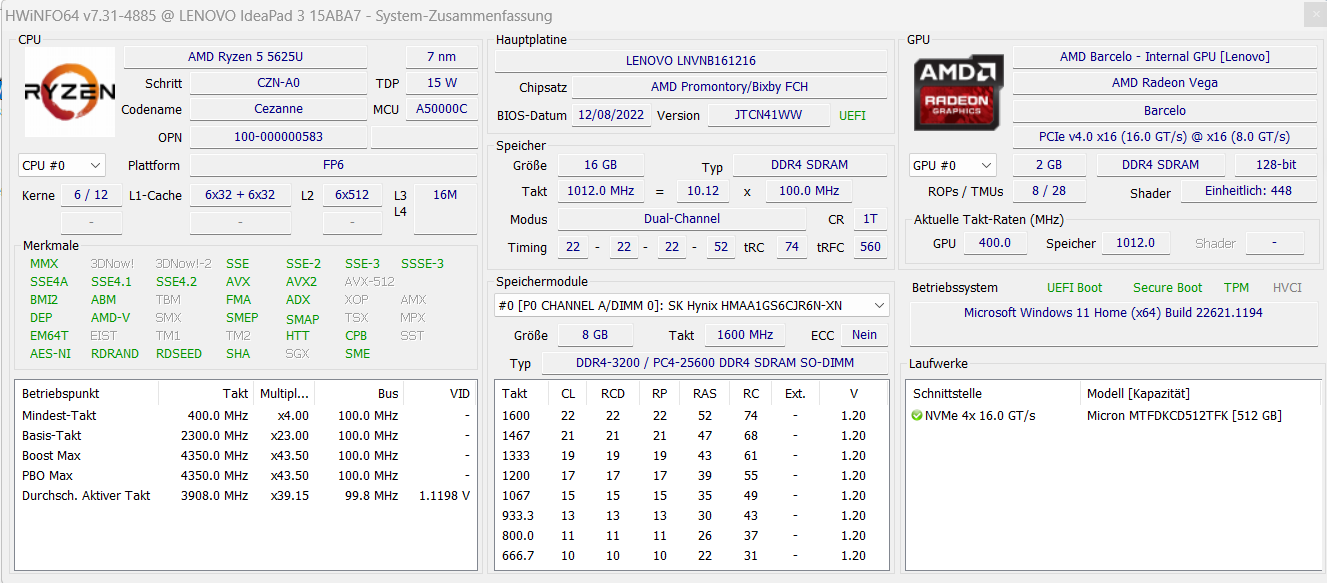Select the Basis-Takt row
Screen dimensions: 1327x583
pos(246,435)
